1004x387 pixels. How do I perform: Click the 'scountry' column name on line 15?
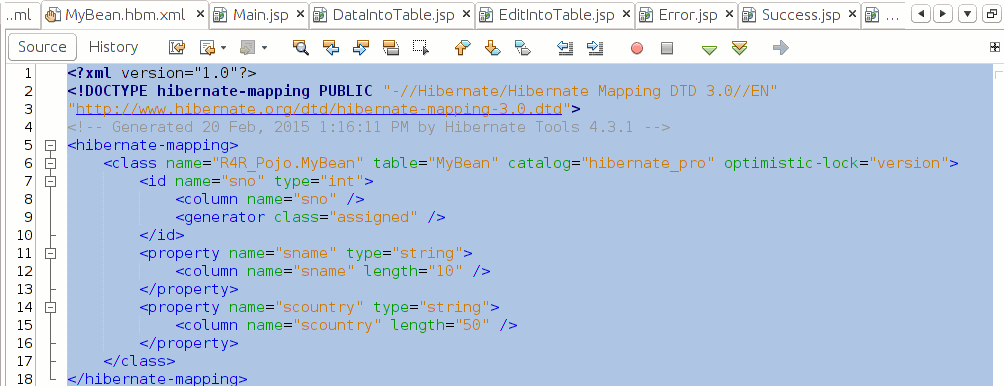[x=337, y=325]
